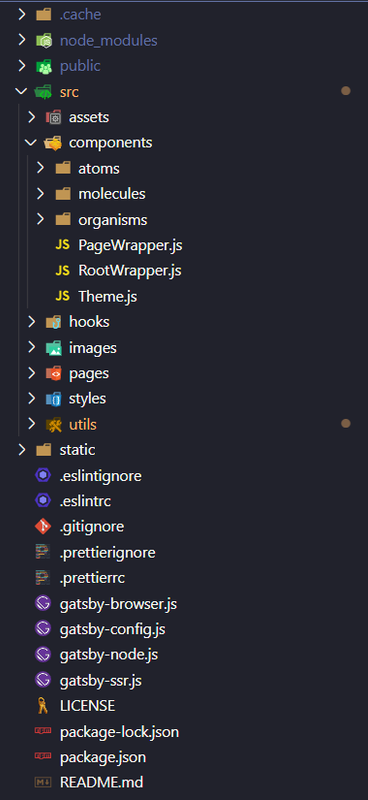Expand the public folder chevron
The width and height of the screenshot is (368, 800).
pos(21,66)
